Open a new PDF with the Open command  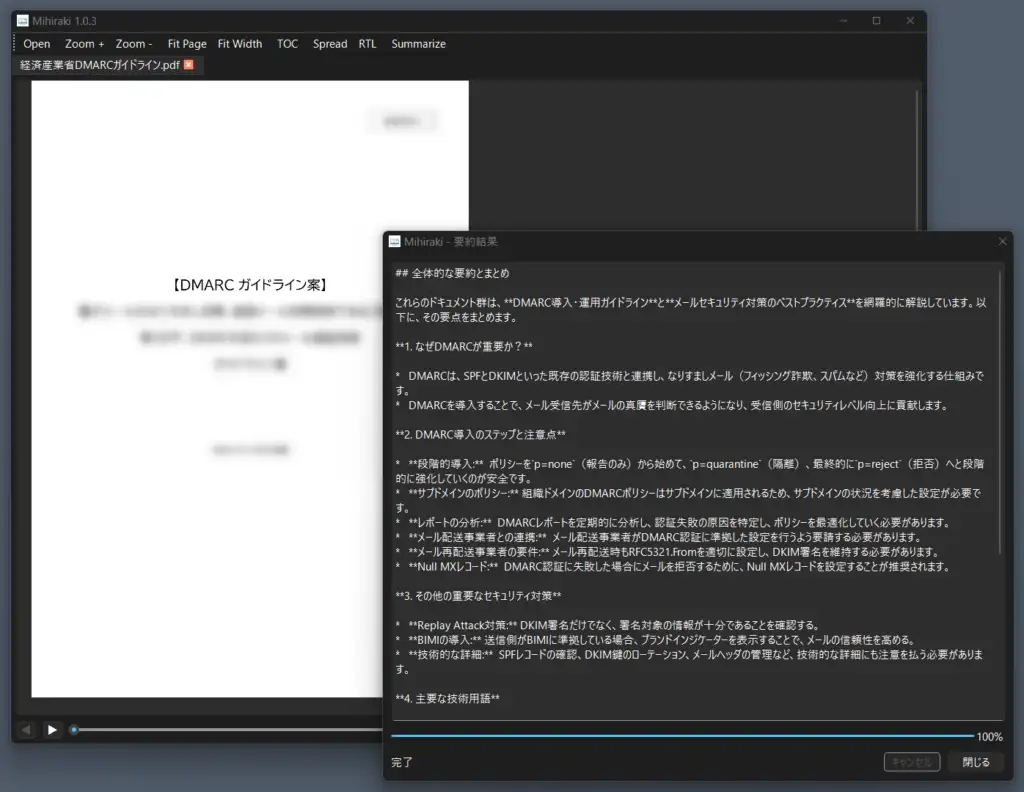tap(36, 44)
